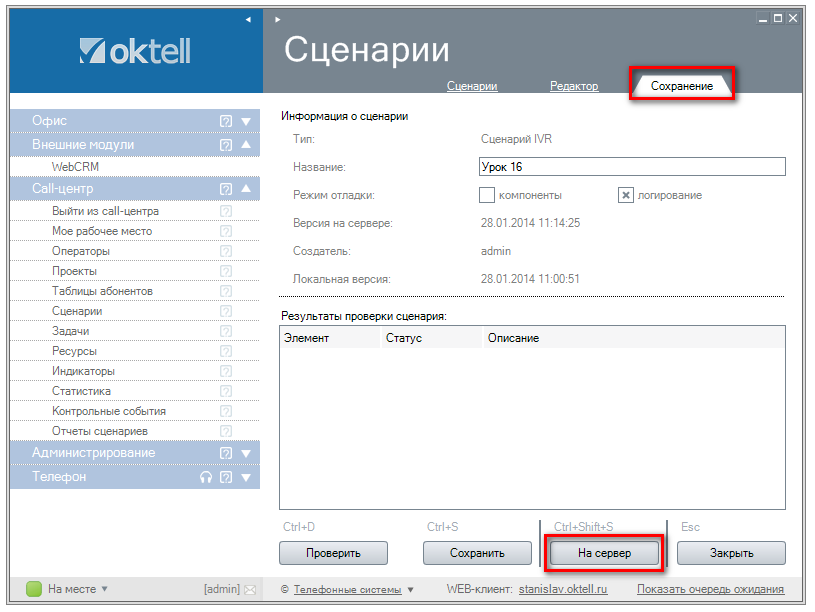Viewport: 815px width, 612px height.
Task: Open help icon next to Офис
Action: [x=226, y=121]
